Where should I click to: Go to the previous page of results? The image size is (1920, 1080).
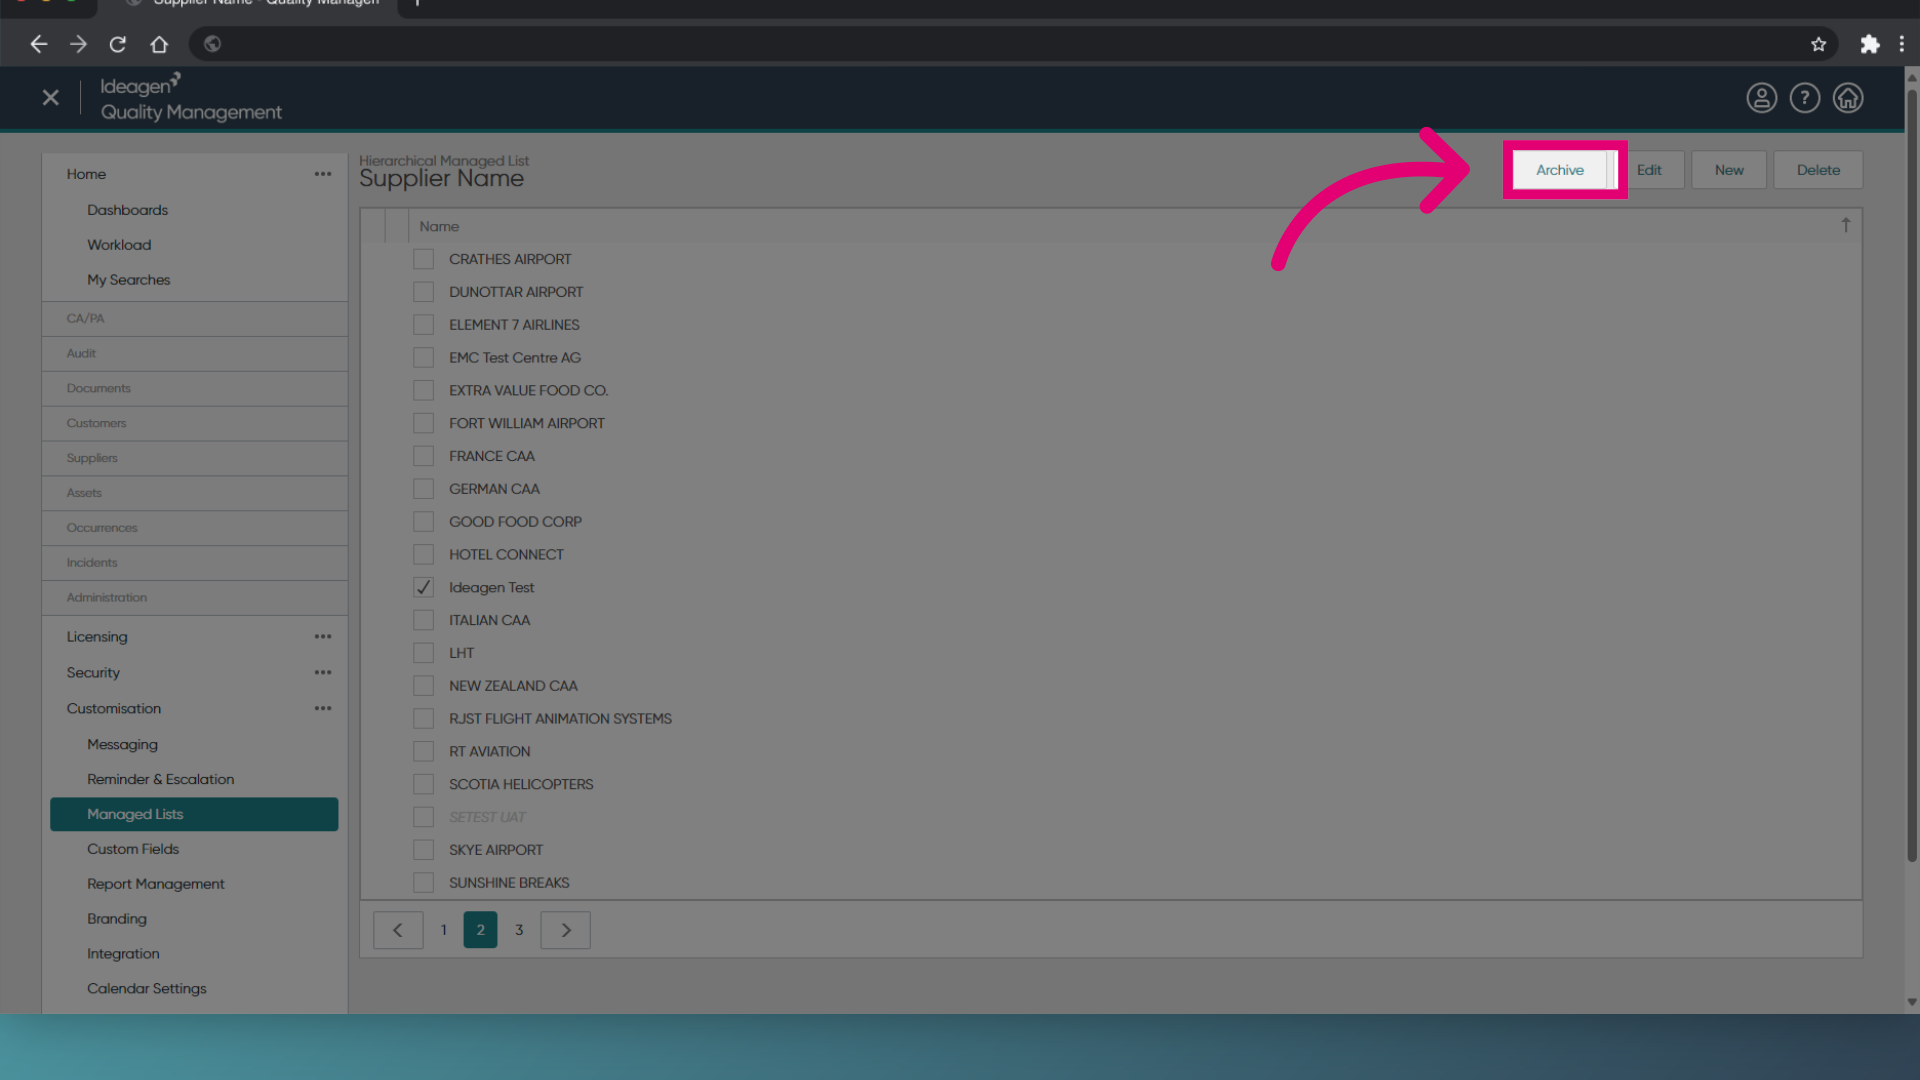coord(398,930)
